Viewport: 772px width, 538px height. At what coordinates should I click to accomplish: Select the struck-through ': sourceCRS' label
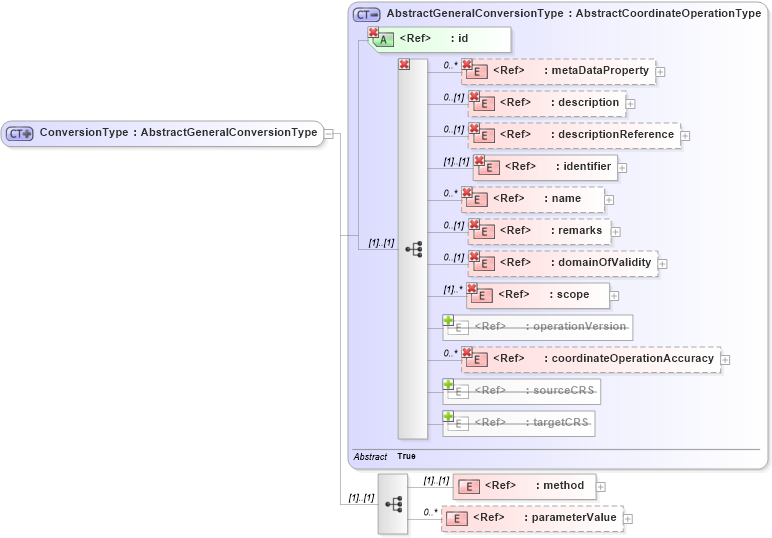(560, 390)
